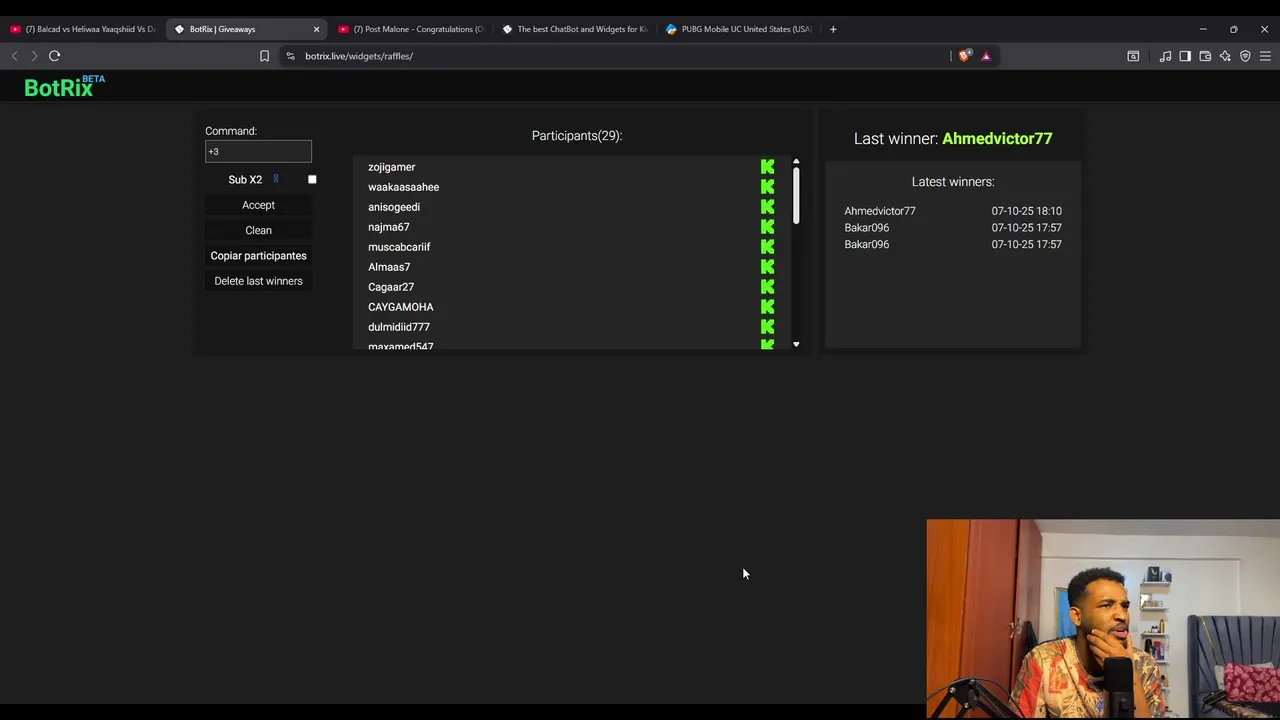1280x720 pixels.
Task: Click last winner name Ahmedvictor77 in heading
Action: [997, 138]
